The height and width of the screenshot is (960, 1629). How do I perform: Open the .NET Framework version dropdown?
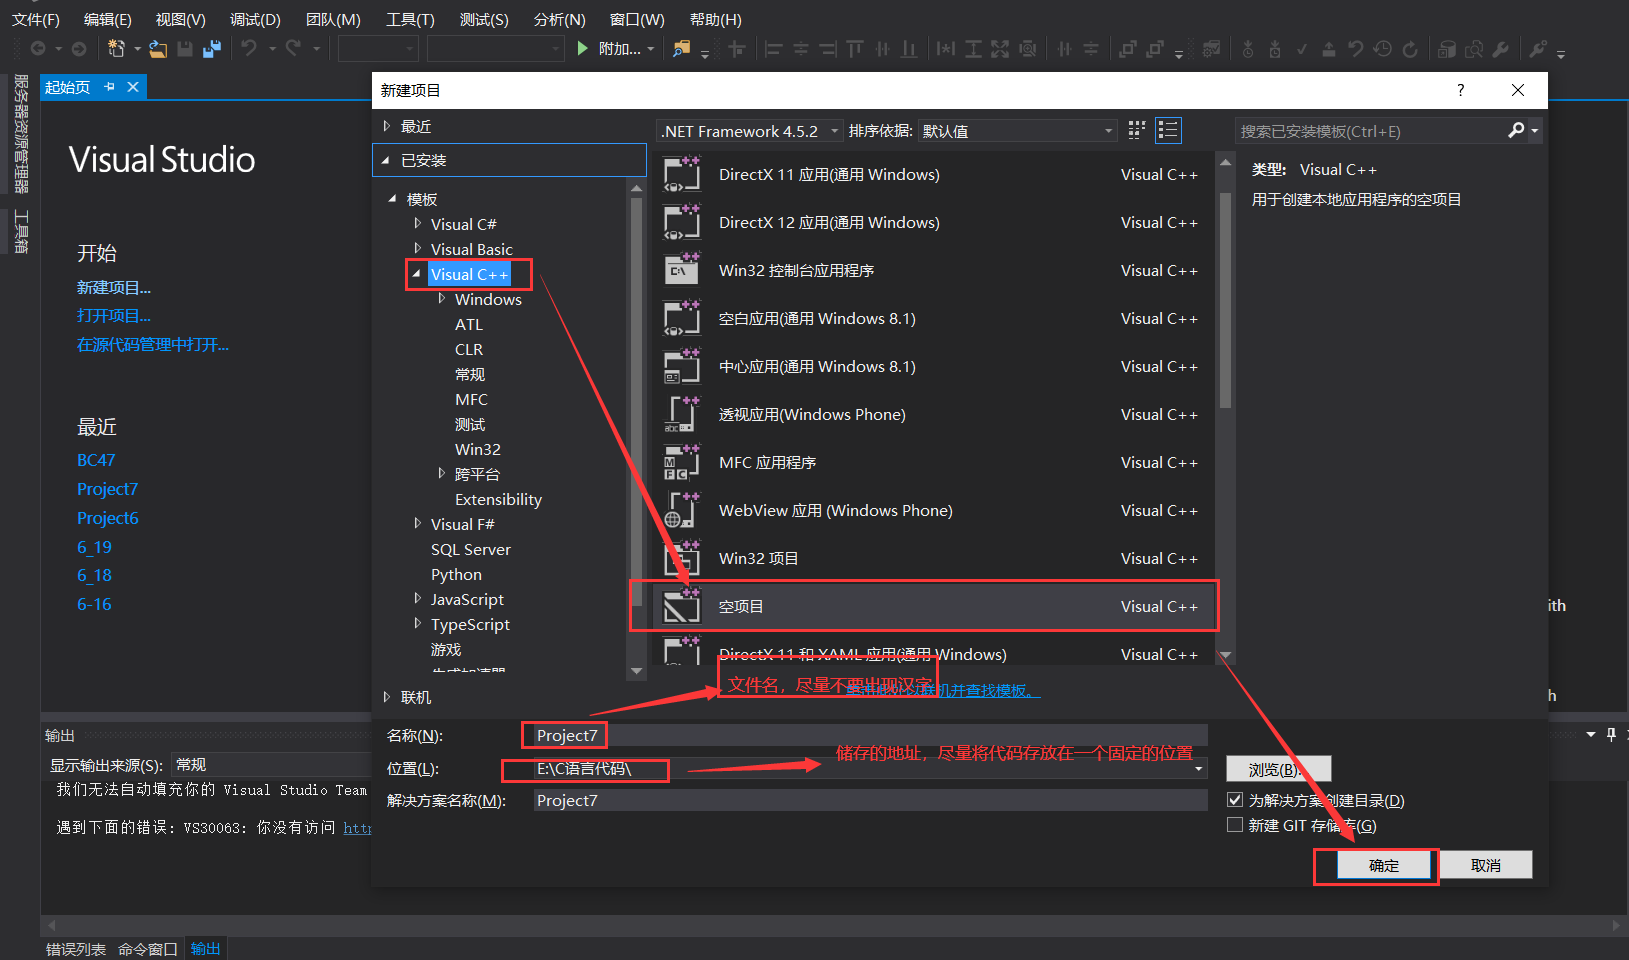click(x=749, y=131)
